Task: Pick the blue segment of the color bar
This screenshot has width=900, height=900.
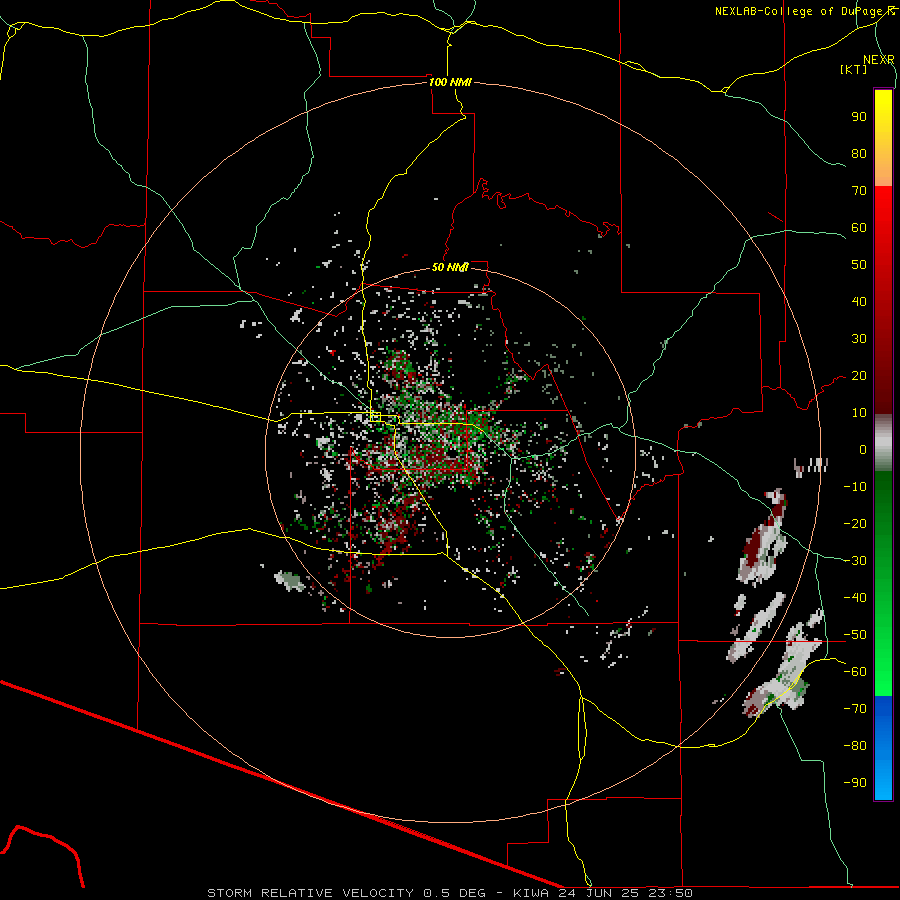Action: point(883,748)
